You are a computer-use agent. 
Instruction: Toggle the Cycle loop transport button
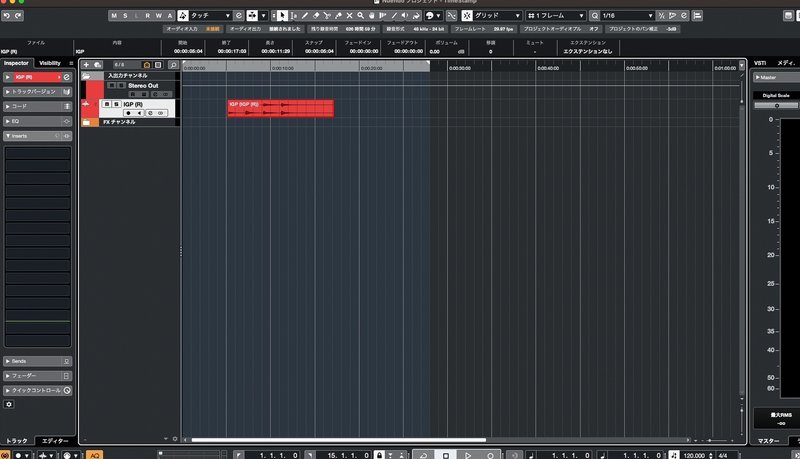[423, 455]
